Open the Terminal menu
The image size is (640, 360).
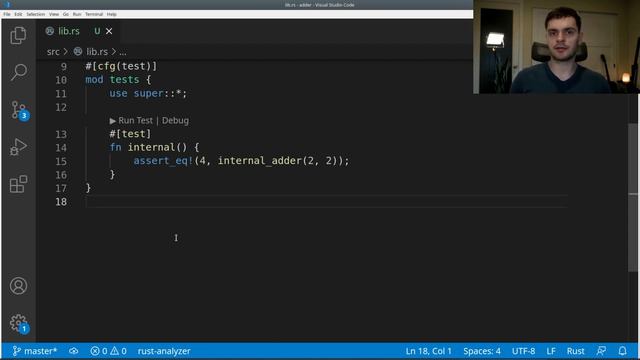94,14
